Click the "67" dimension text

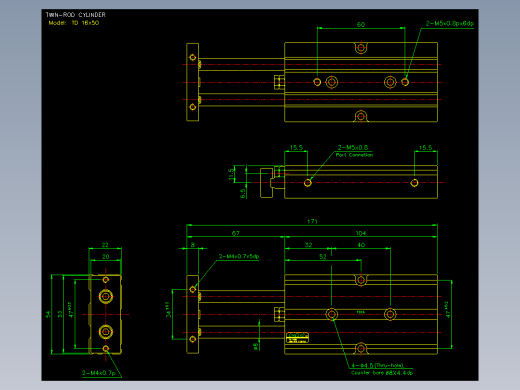pos(235,233)
